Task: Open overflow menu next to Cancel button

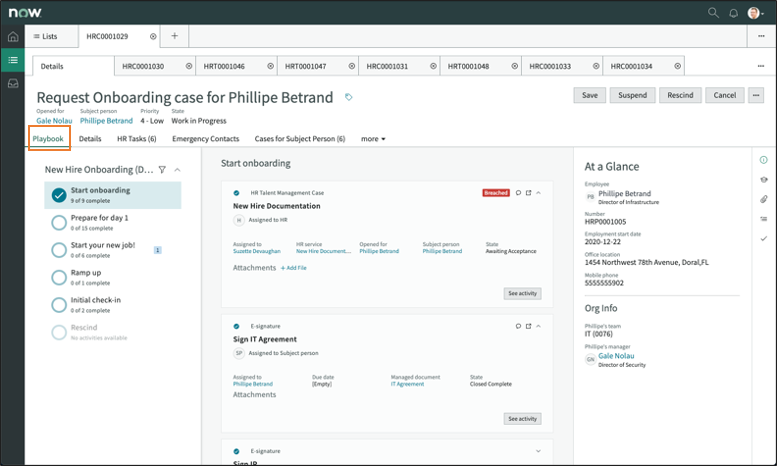Action: click(756, 95)
